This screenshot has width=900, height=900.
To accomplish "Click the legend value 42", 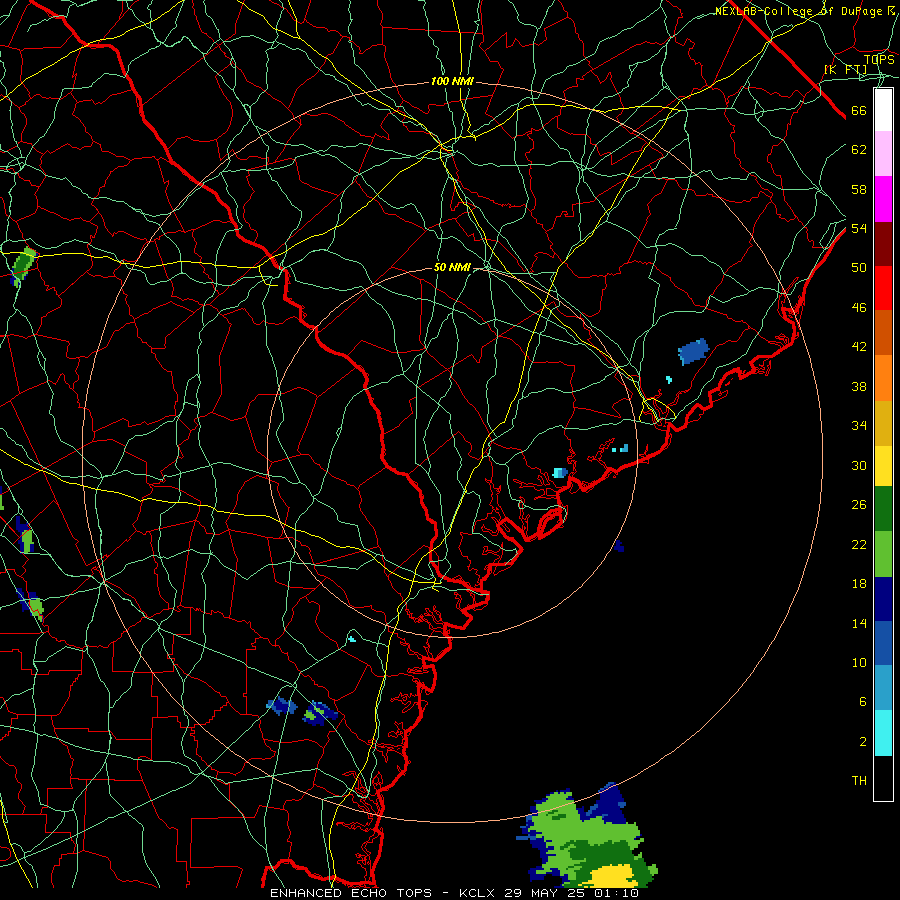I will coord(859,347).
